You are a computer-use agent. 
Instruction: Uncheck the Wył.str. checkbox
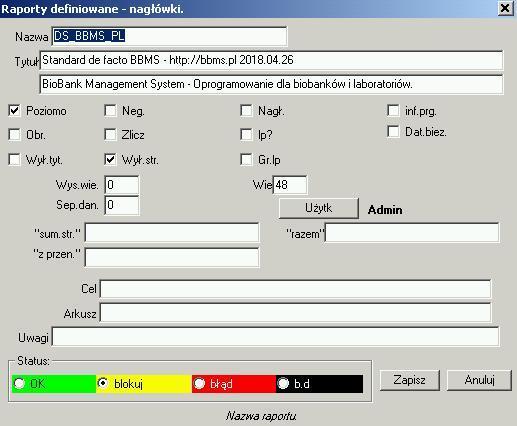(110, 160)
